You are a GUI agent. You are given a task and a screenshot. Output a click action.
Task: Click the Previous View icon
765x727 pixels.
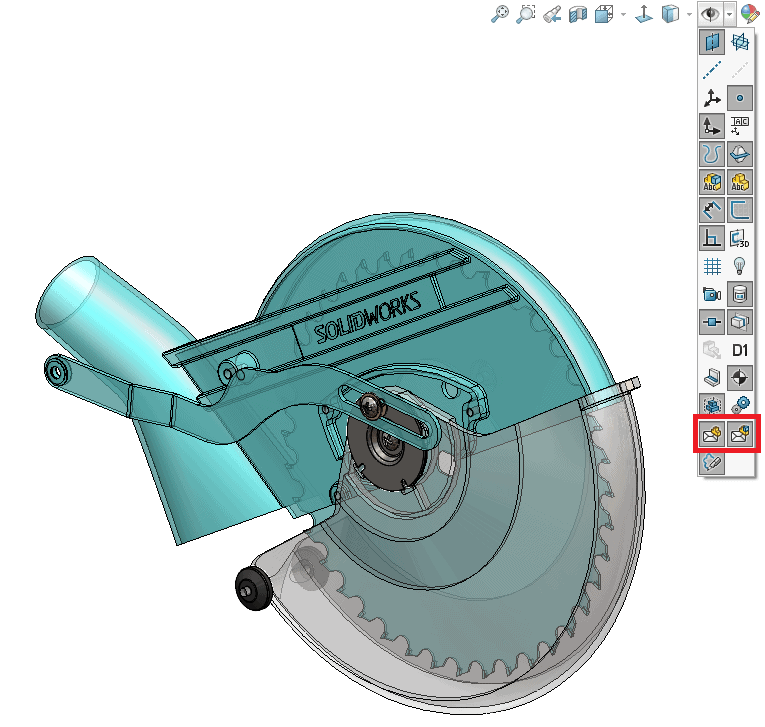pyautogui.click(x=552, y=14)
